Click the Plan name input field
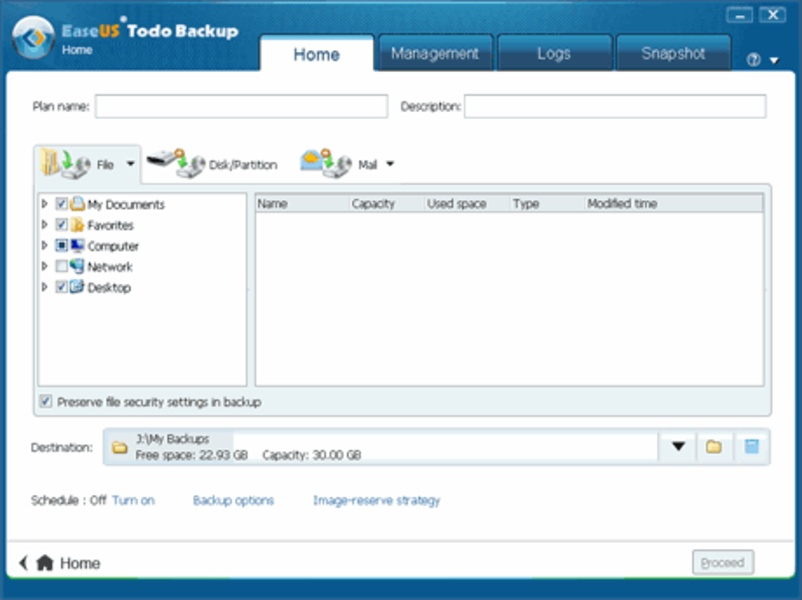The height and width of the screenshot is (600, 802). (241, 106)
